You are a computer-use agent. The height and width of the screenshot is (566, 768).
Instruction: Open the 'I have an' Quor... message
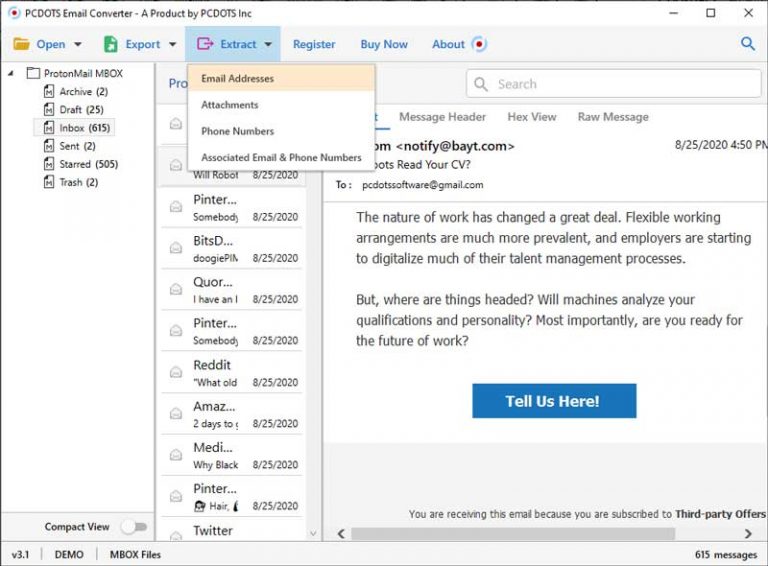point(232,290)
